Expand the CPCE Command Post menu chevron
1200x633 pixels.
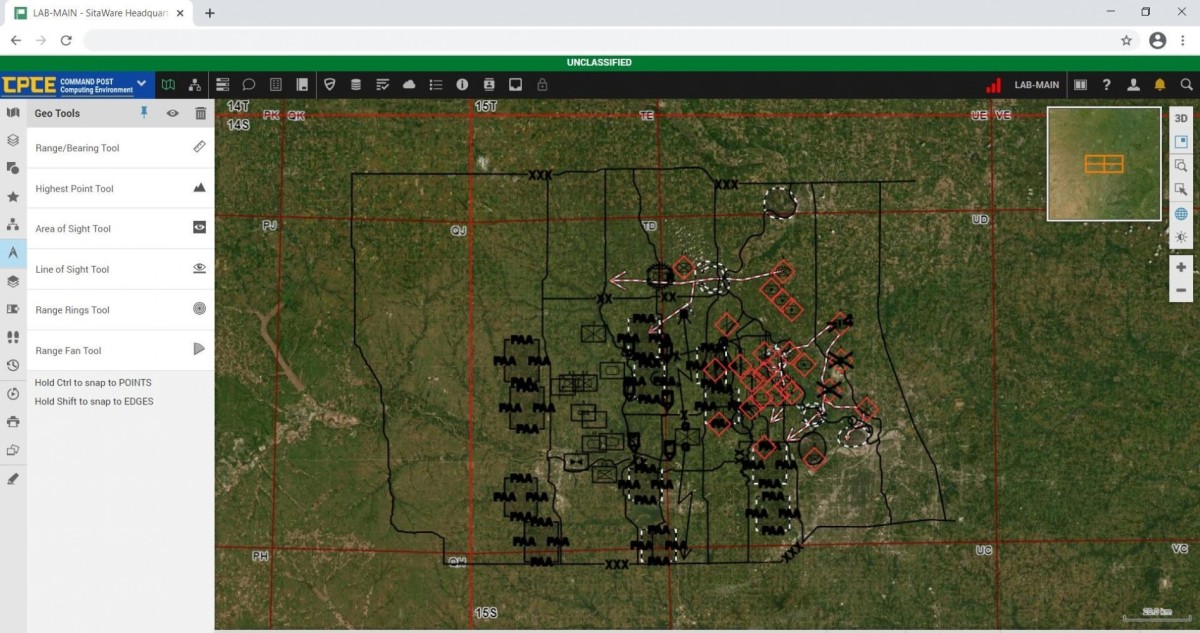click(141, 84)
